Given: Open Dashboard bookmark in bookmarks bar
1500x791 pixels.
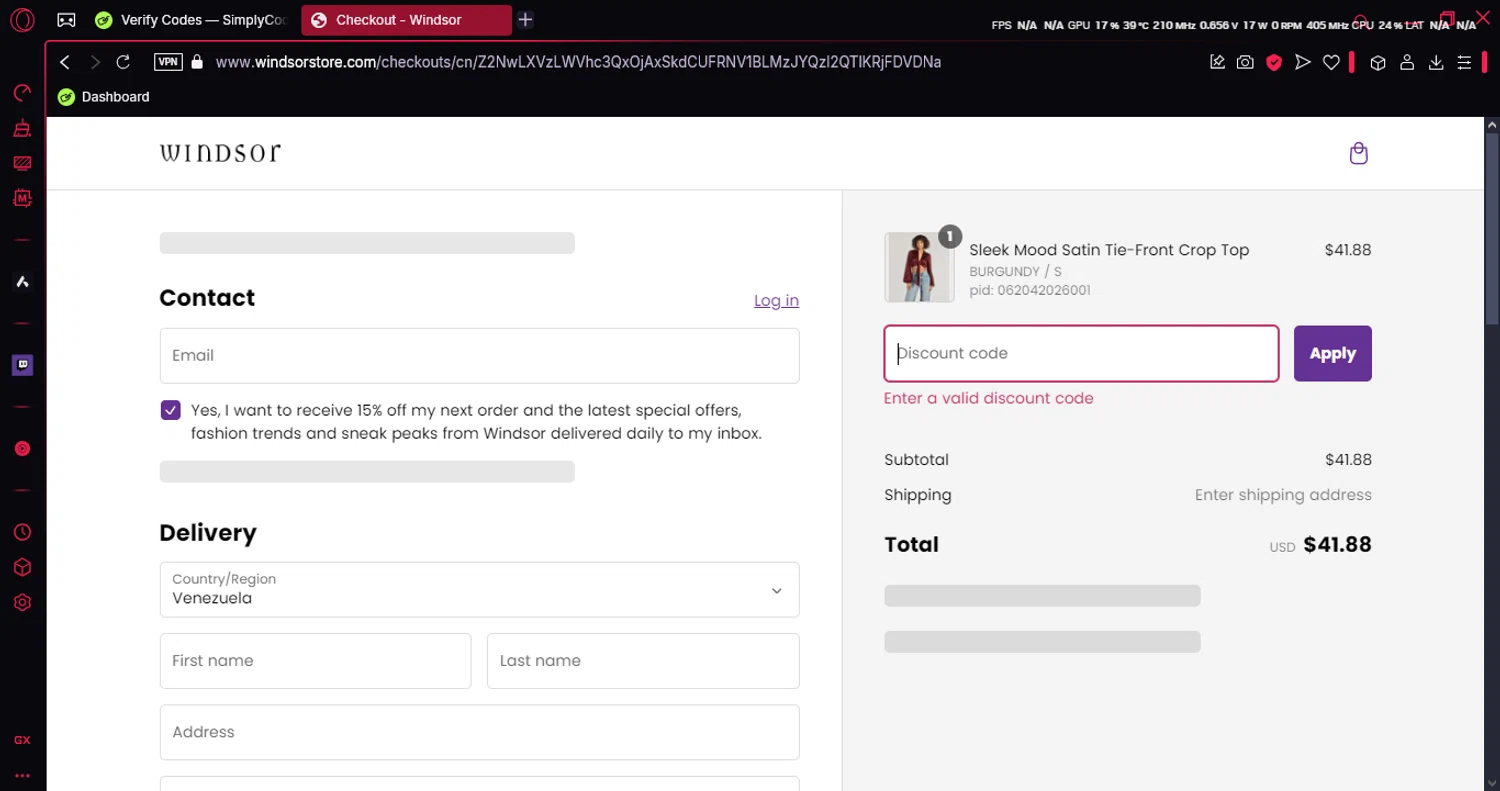Looking at the screenshot, I should (104, 97).
